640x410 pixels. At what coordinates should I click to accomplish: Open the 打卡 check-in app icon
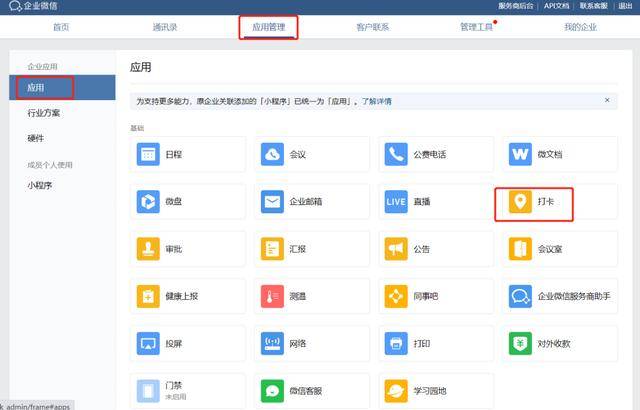520,202
